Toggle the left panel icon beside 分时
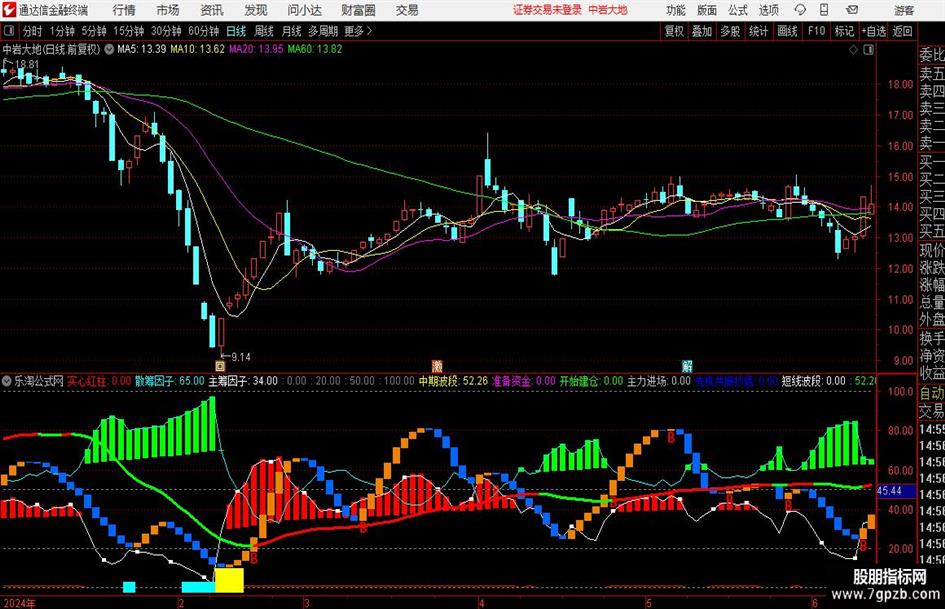 9,31
